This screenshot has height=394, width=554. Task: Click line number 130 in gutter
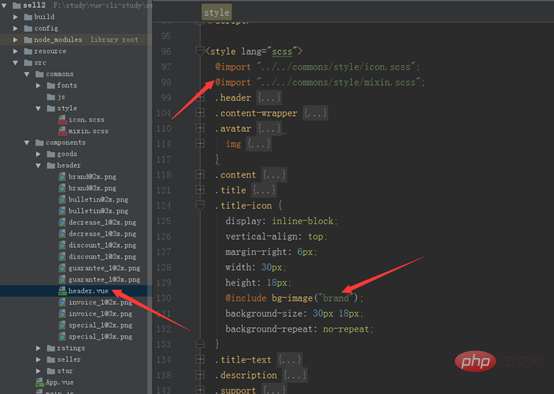coord(164,299)
